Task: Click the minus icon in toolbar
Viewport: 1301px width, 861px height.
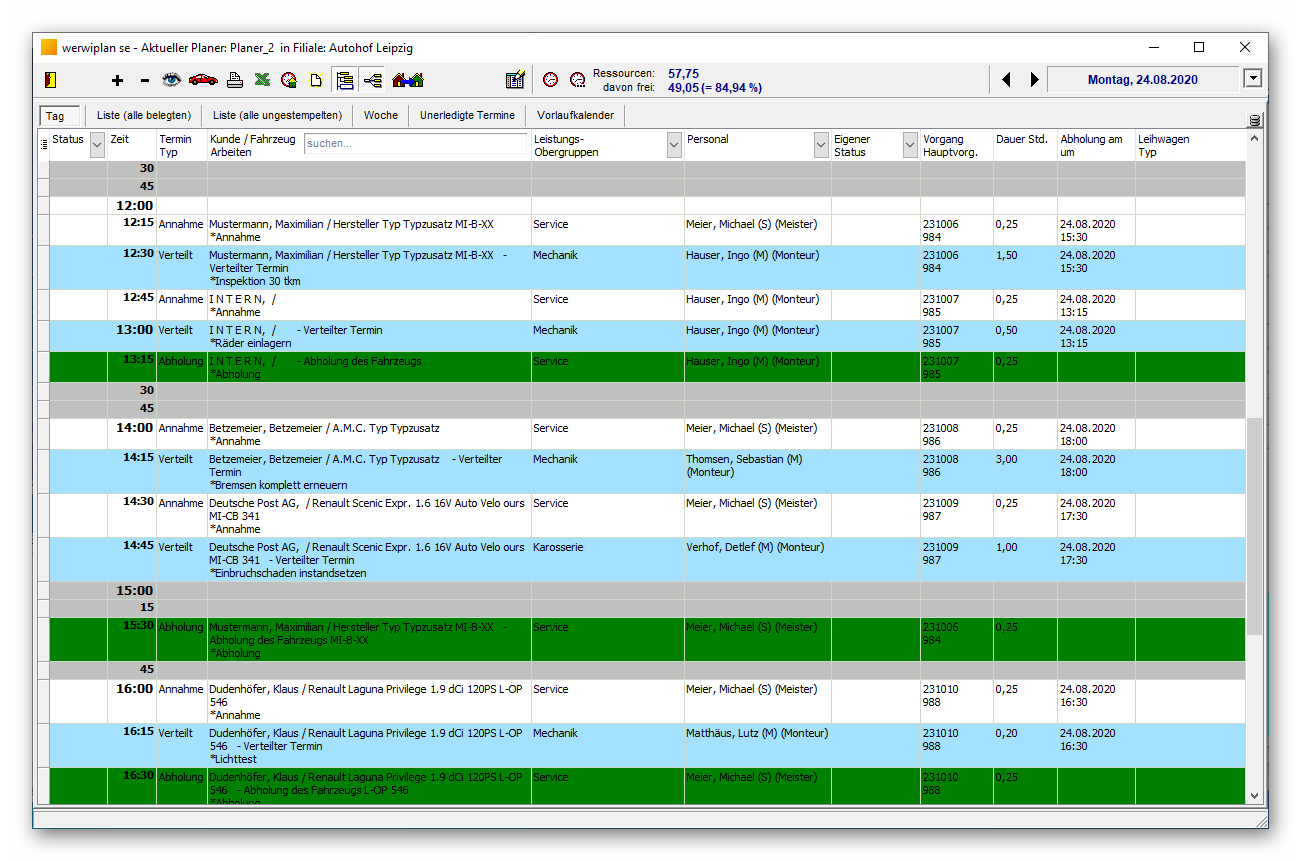Action: coord(144,80)
